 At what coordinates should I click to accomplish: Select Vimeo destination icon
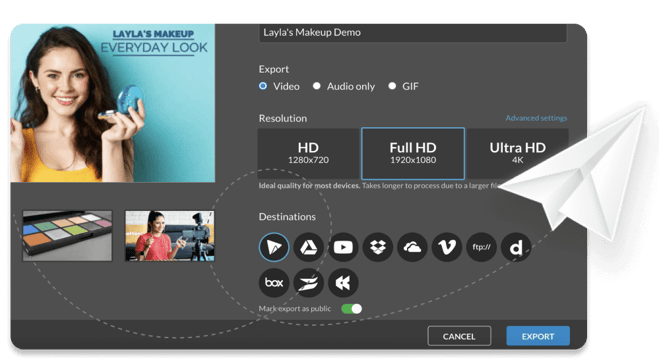447,247
